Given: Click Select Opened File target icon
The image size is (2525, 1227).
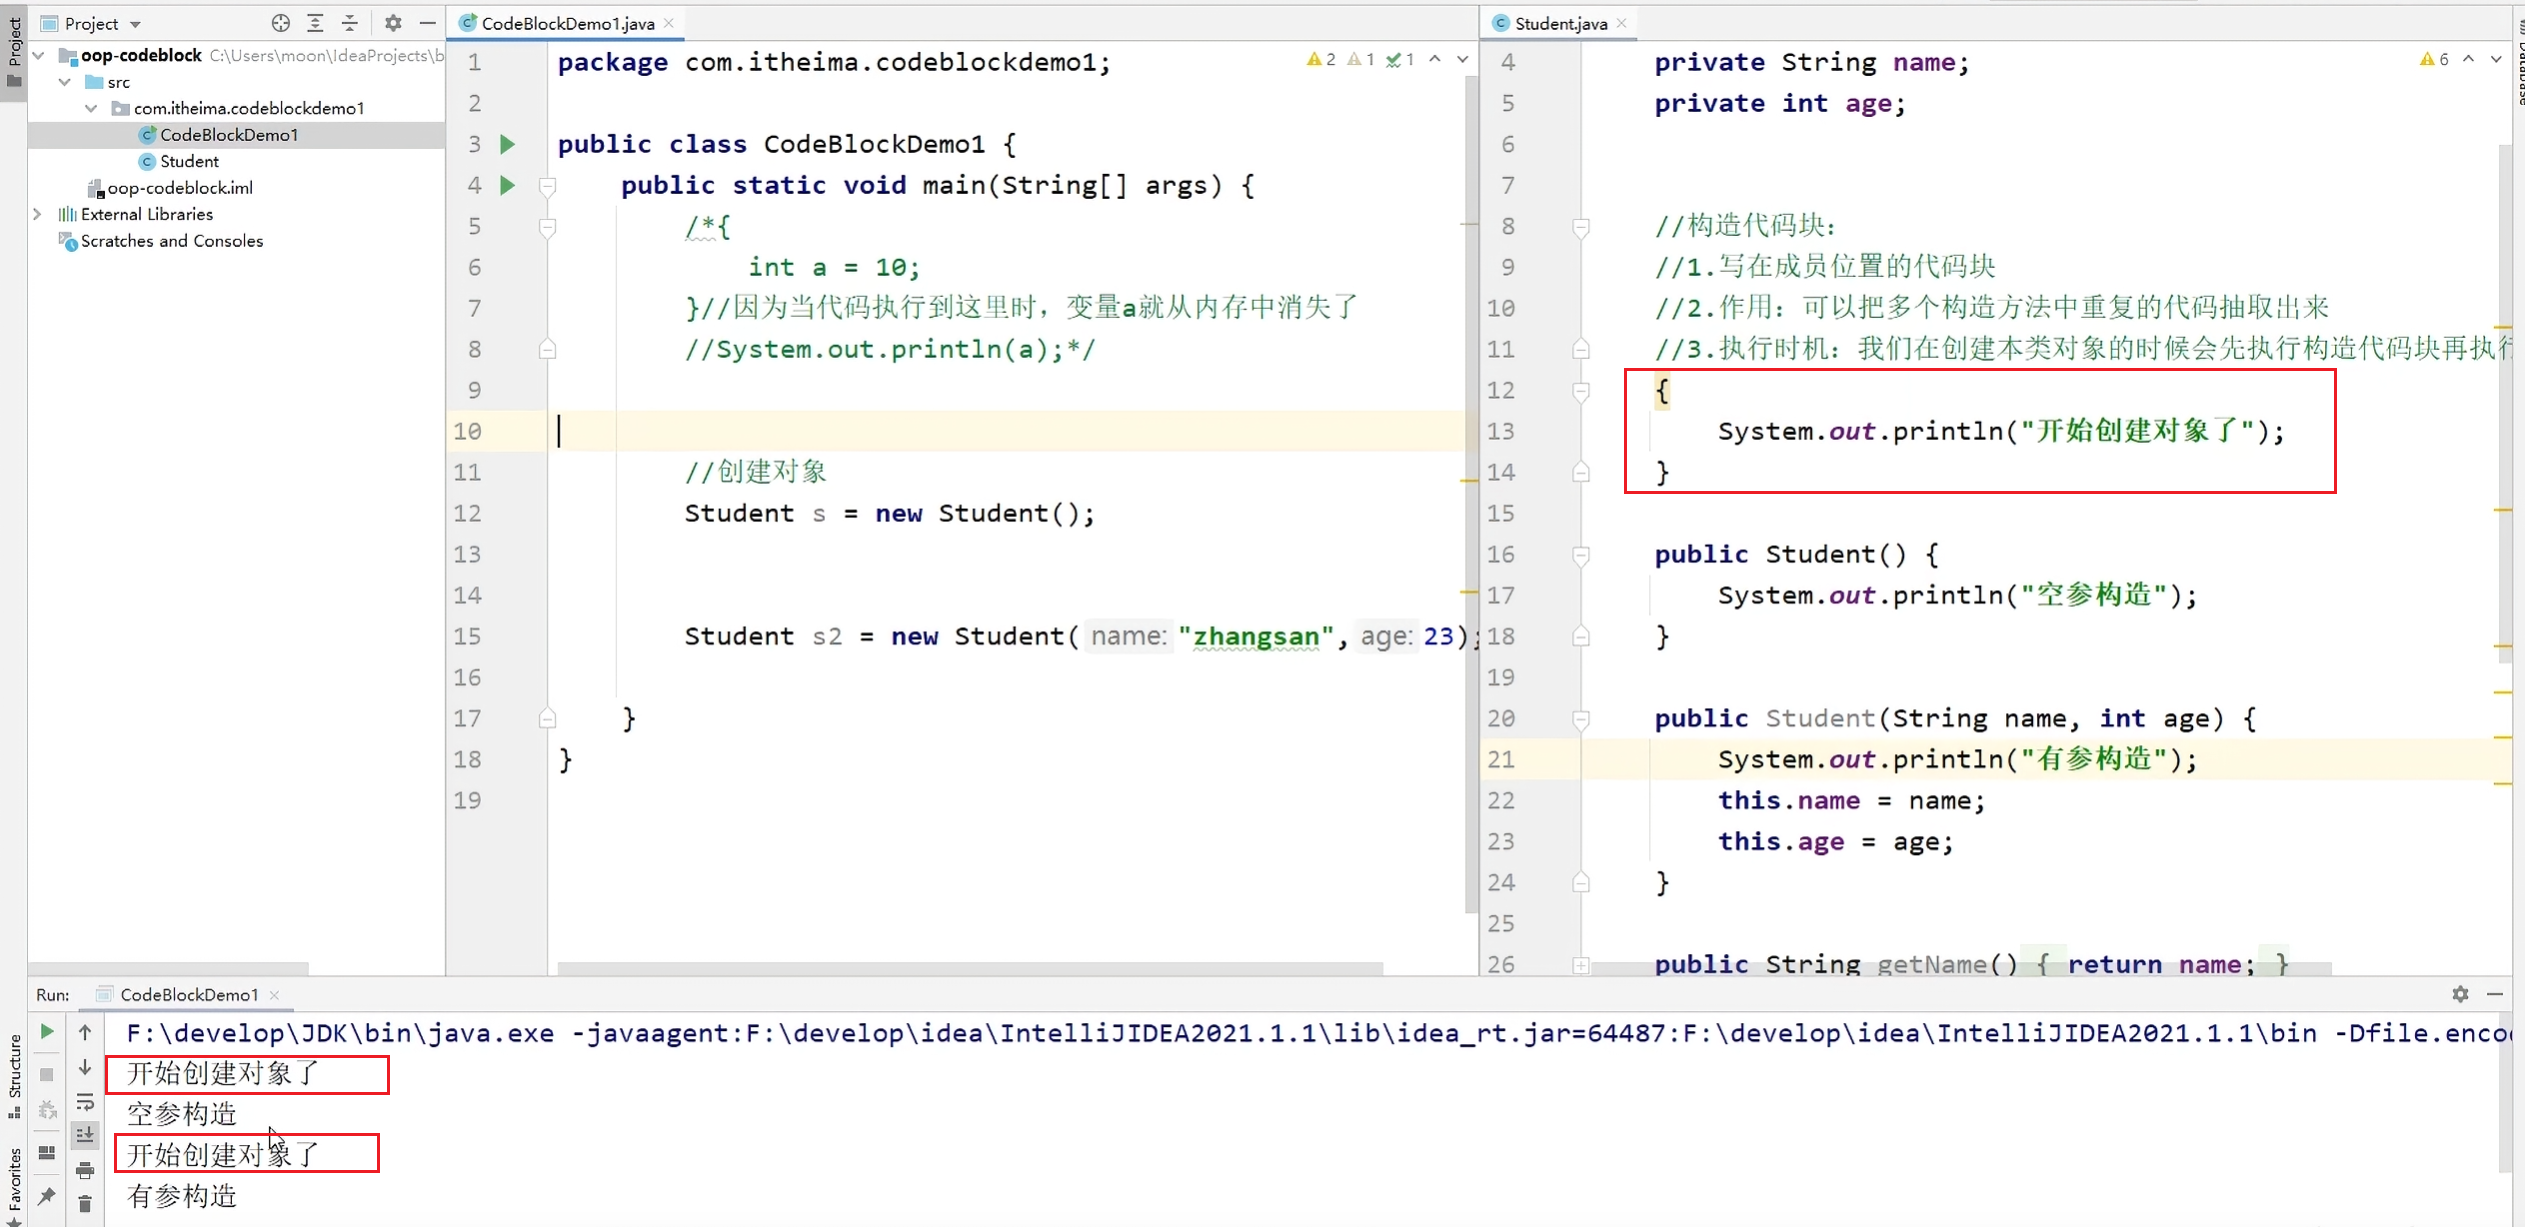Looking at the screenshot, I should click(x=281, y=23).
